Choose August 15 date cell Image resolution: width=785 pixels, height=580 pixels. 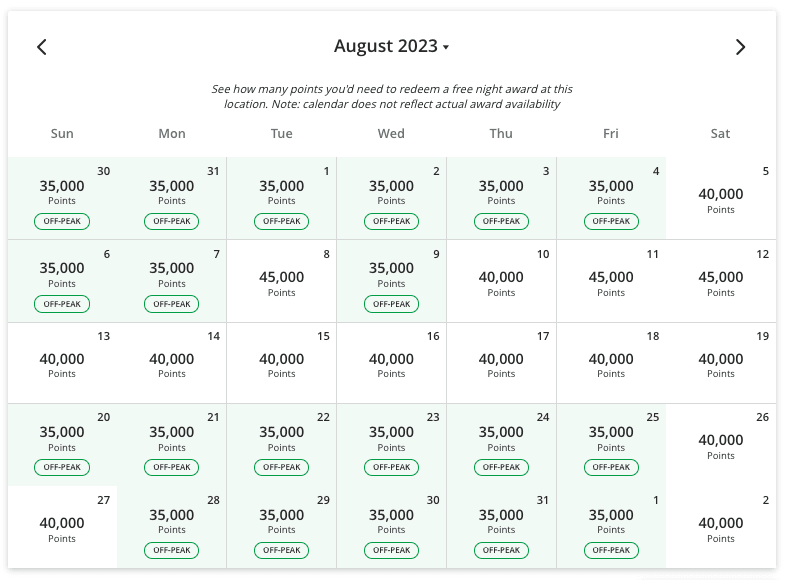click(x=281, y=363)
